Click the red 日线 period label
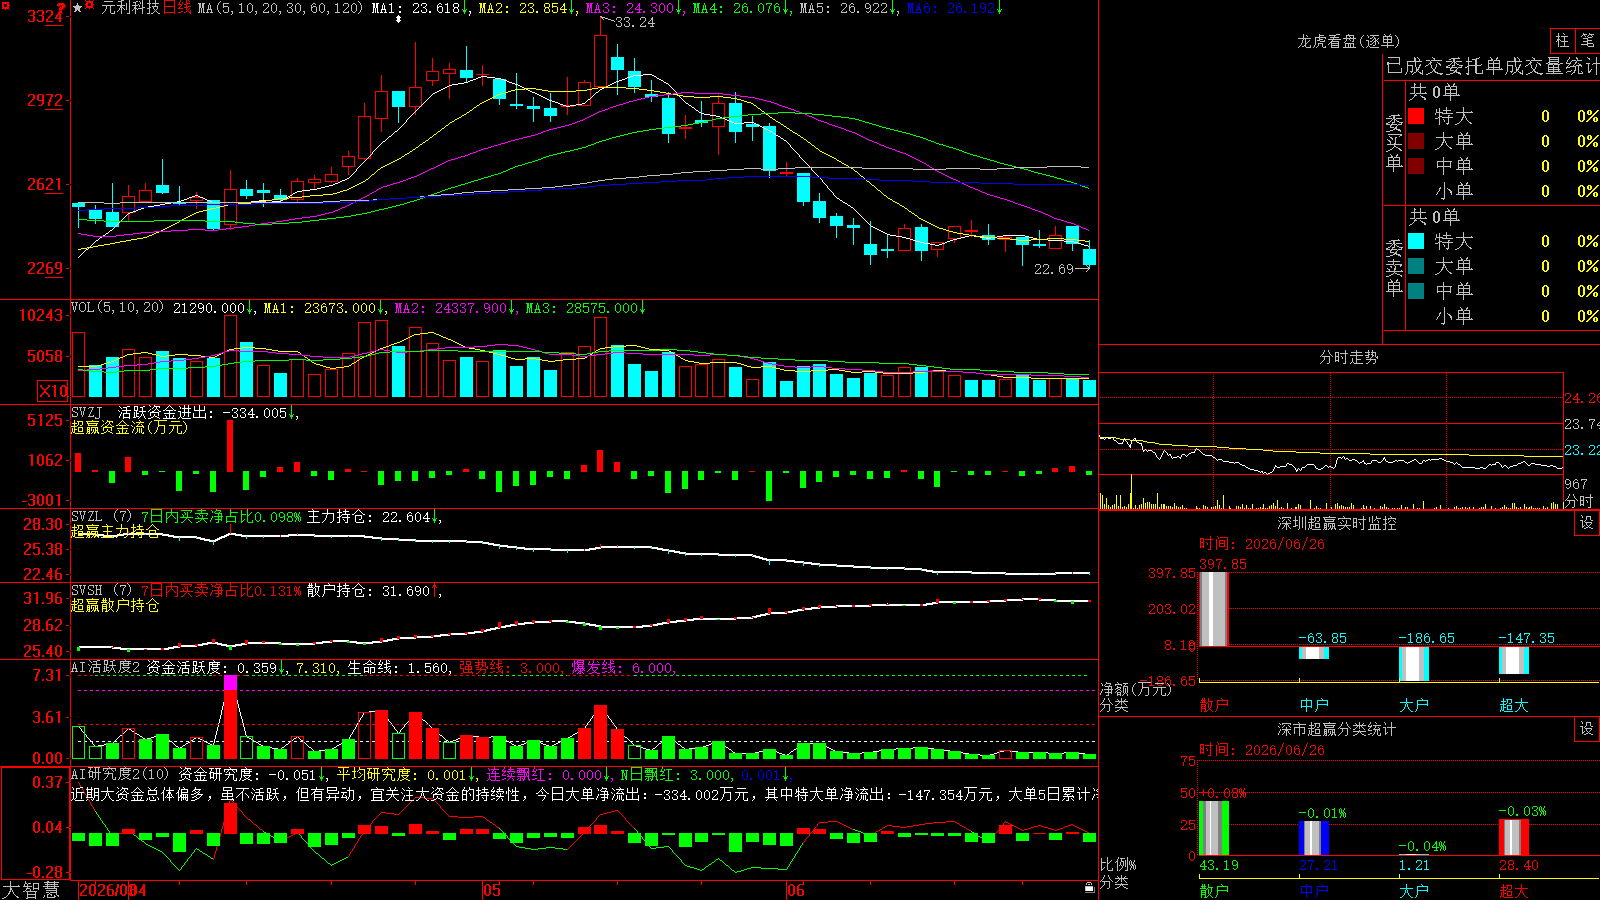 [x=177, y=8]
